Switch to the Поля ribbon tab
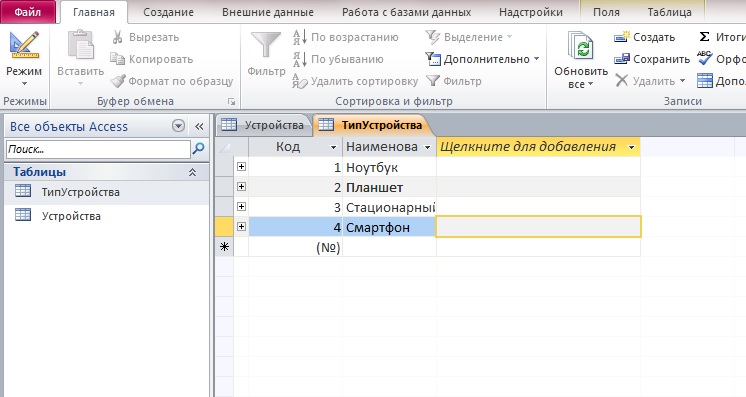 click(x=606, y=12)
